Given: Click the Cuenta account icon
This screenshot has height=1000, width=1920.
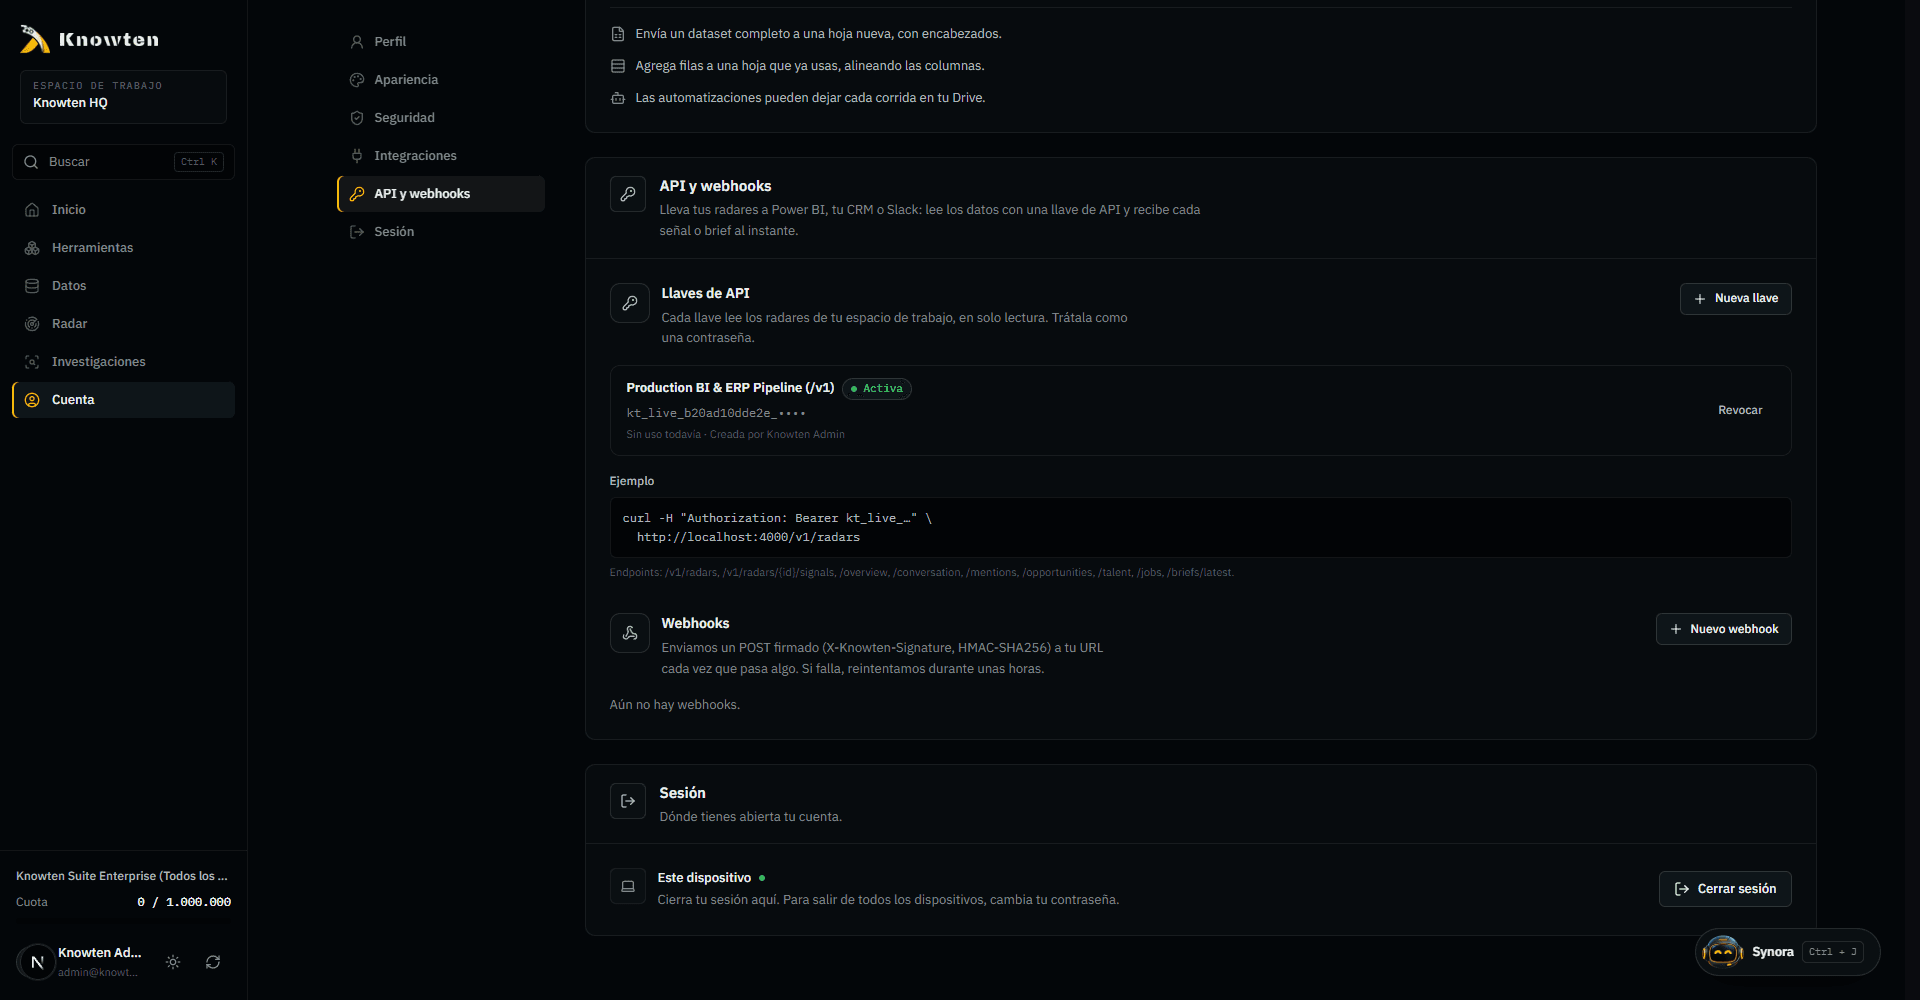Looking at the screenshot, I should tap(32, 400).
